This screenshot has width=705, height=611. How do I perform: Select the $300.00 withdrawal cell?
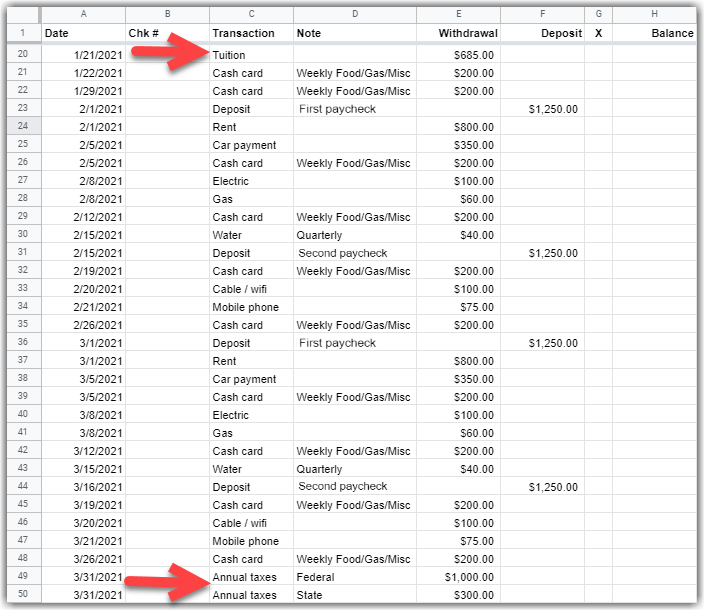(x=459, y=594)
